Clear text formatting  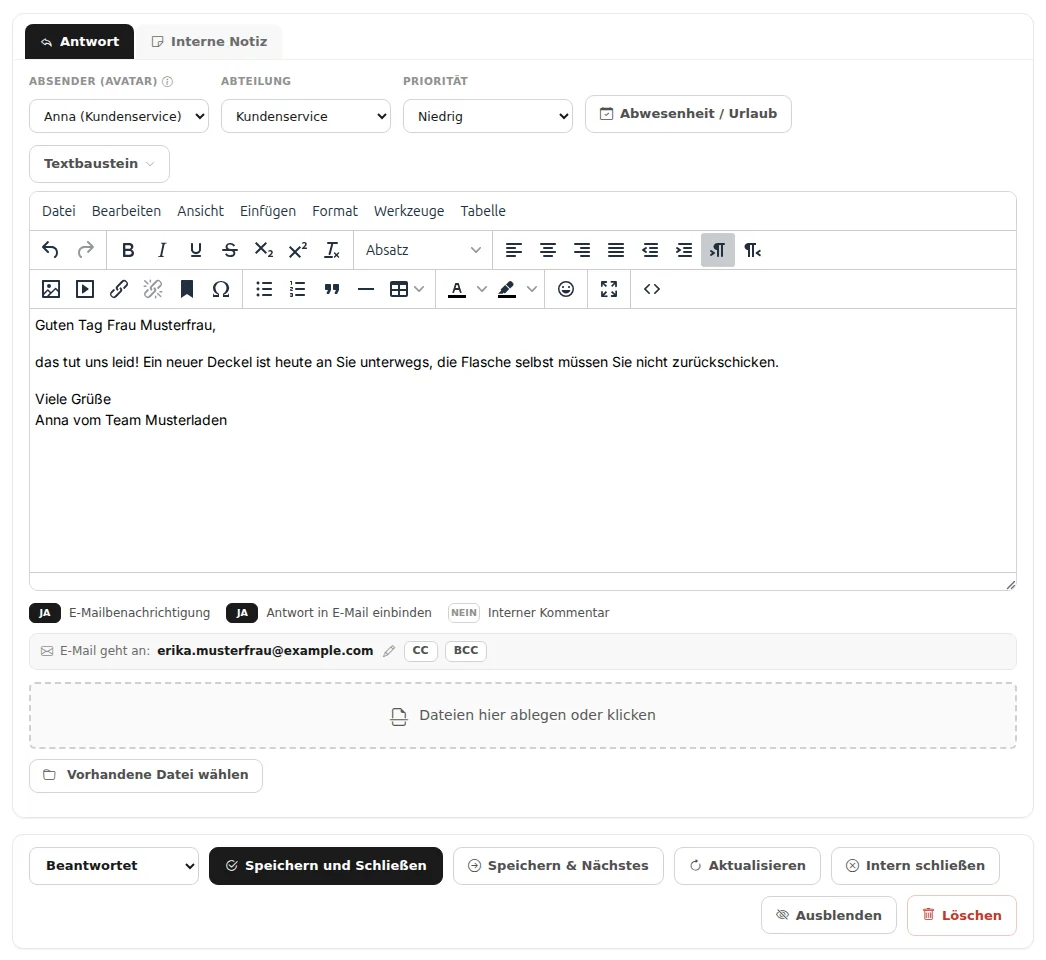tap(332, 250)
